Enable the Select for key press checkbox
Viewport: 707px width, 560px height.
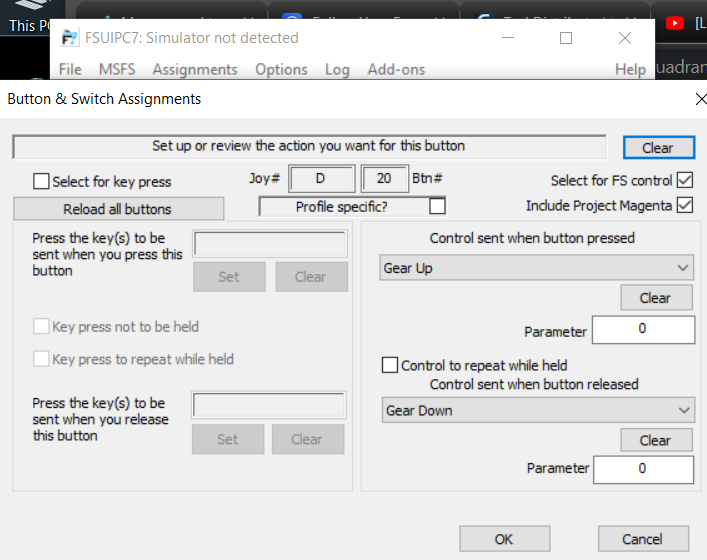coord(41,182)
